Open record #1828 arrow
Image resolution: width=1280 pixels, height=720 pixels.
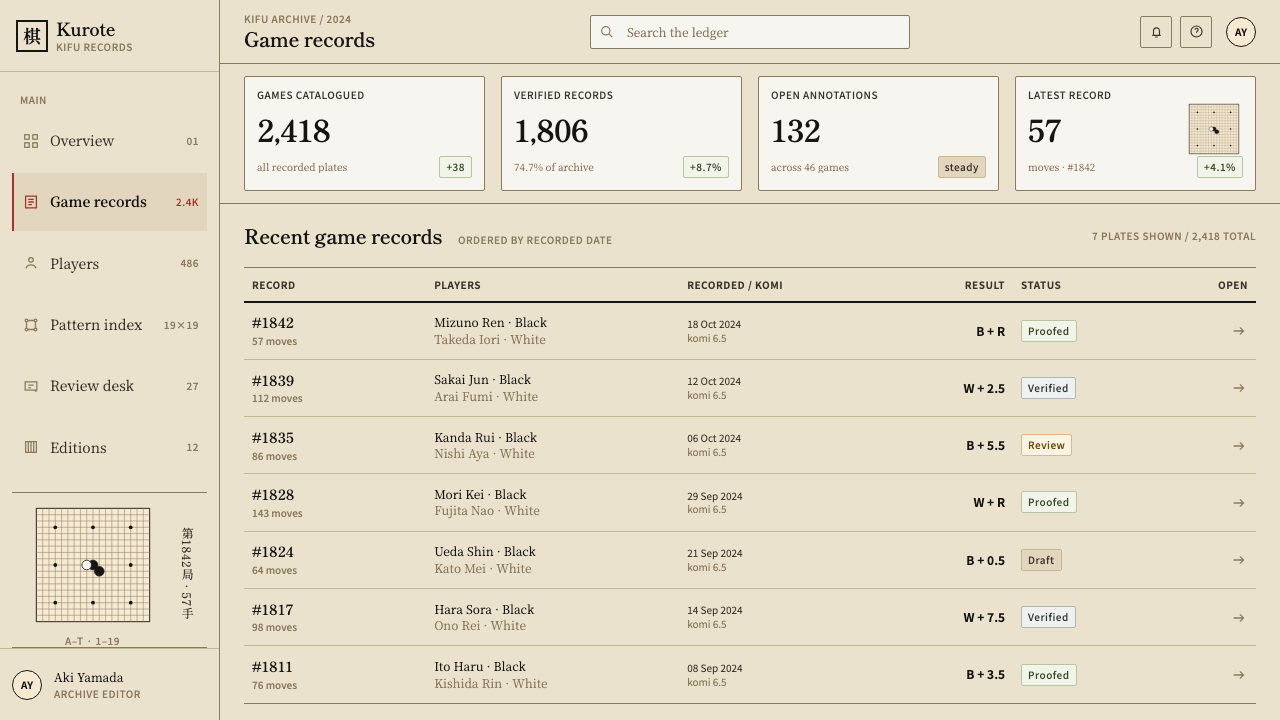pyautogui.click(x=1239, y=503)
